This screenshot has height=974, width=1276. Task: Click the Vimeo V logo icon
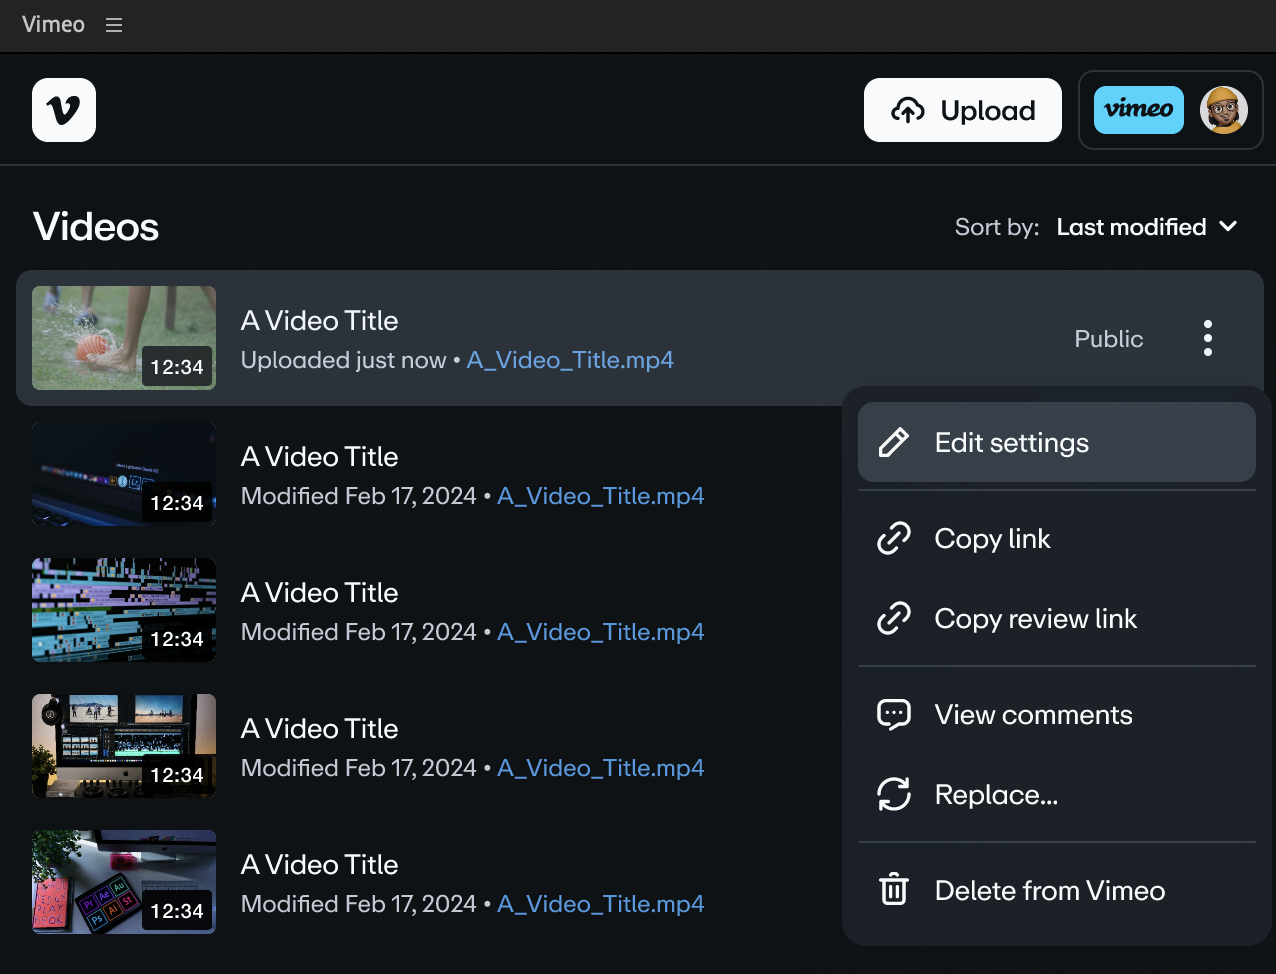tap(64, 110)
